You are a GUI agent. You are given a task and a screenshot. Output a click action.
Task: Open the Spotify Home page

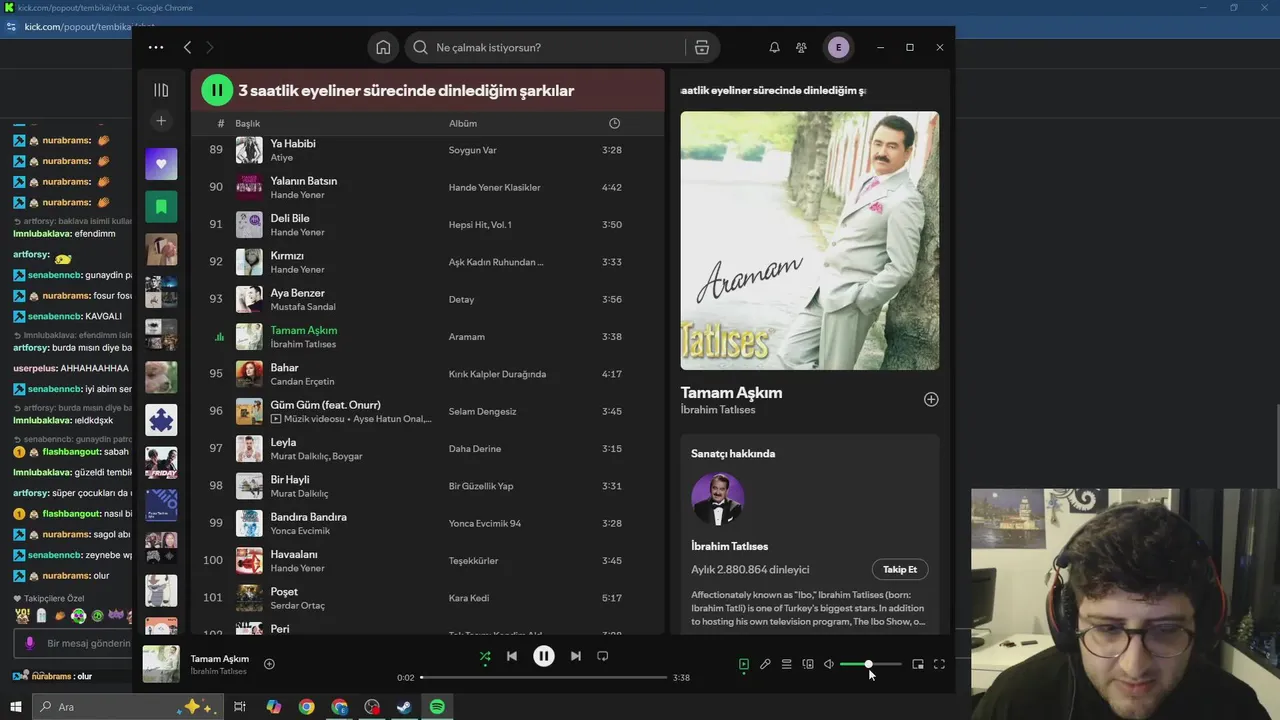[x=383, y=47]
